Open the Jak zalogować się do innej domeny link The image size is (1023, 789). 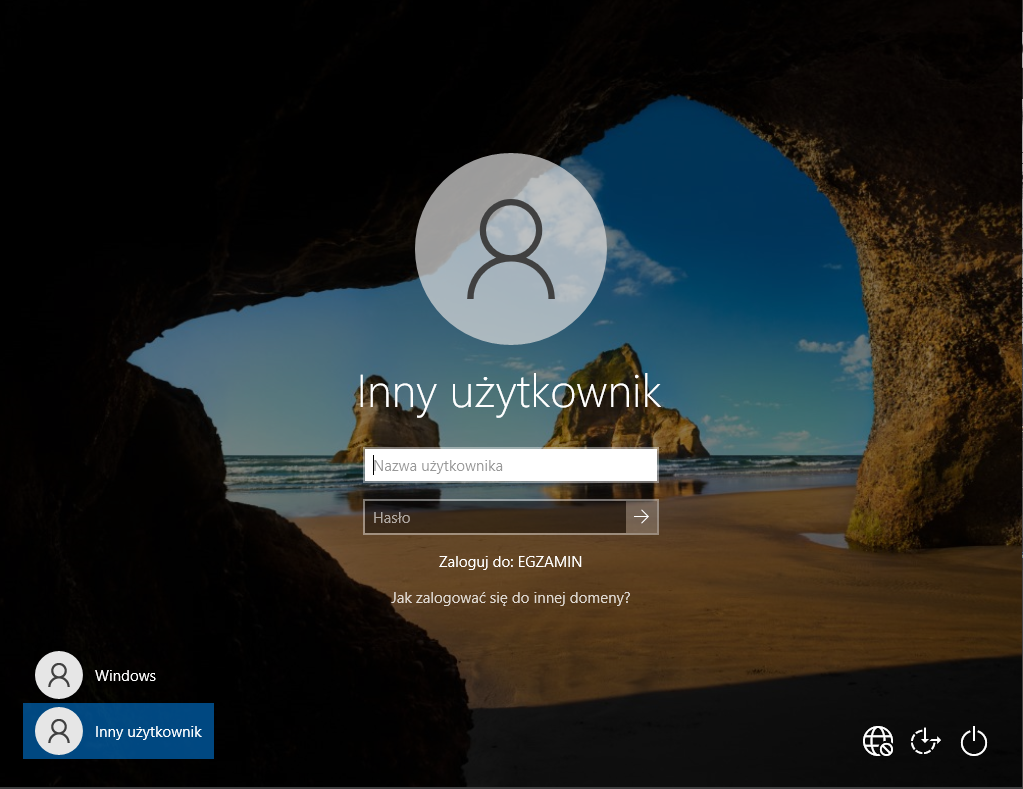[x=511, y=598]
